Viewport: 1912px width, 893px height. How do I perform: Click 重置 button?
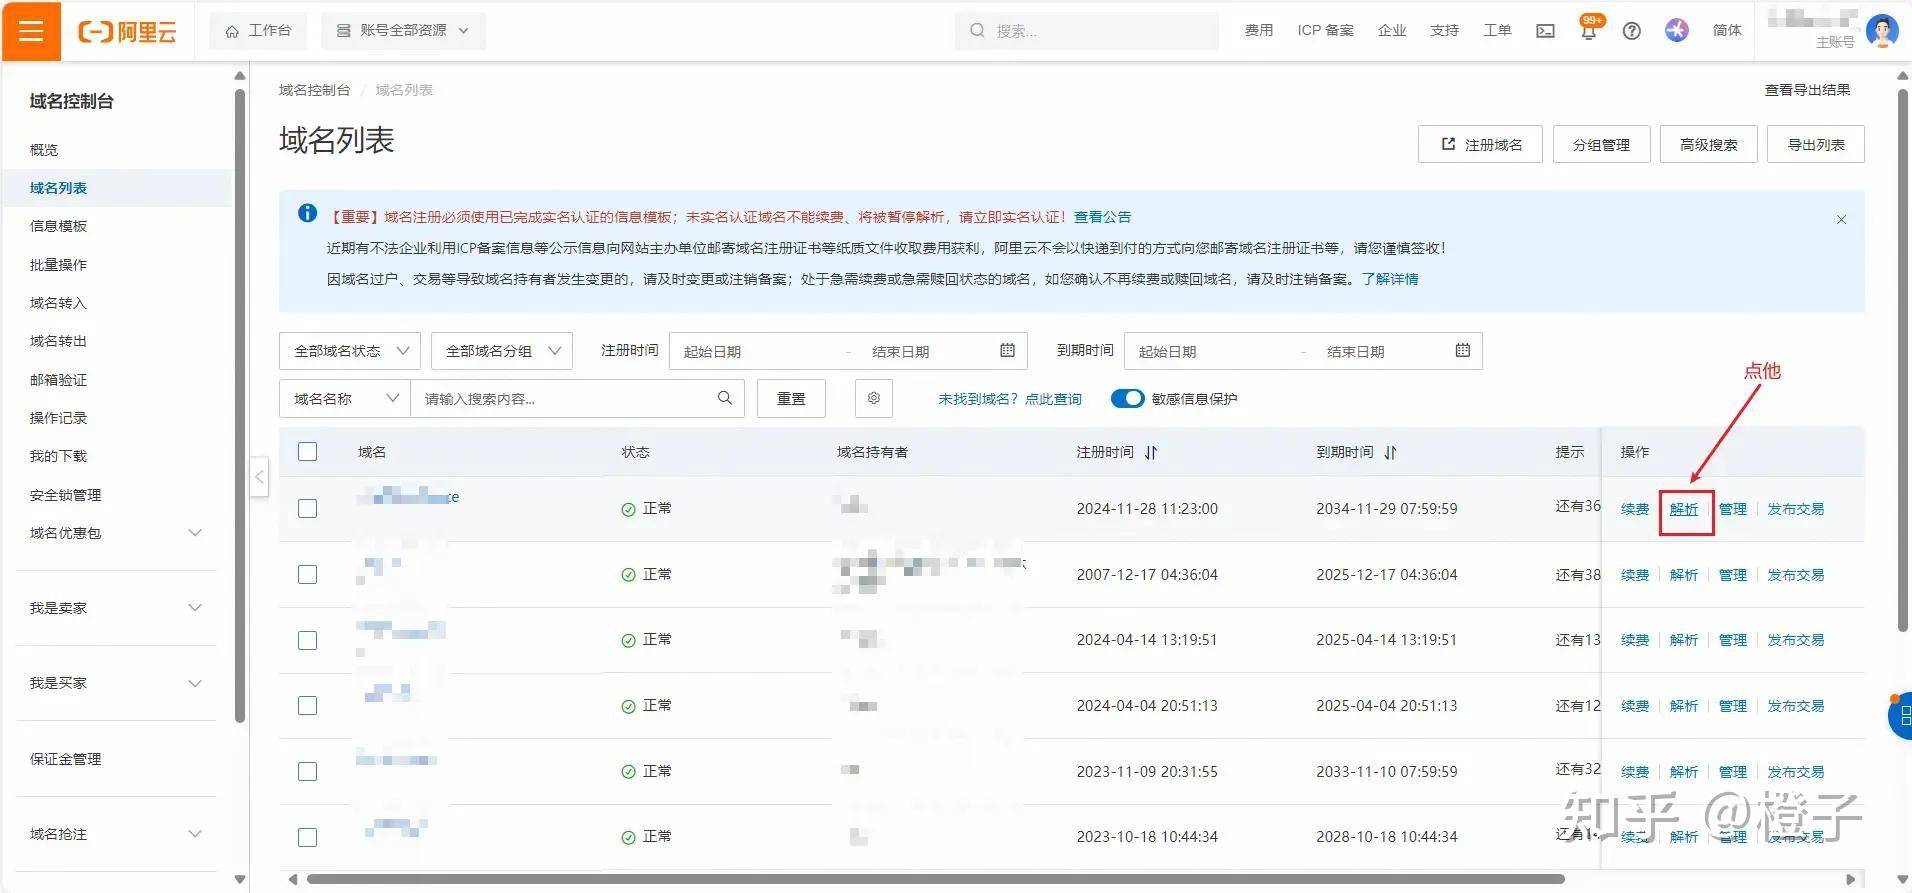(x=791, y=398)
